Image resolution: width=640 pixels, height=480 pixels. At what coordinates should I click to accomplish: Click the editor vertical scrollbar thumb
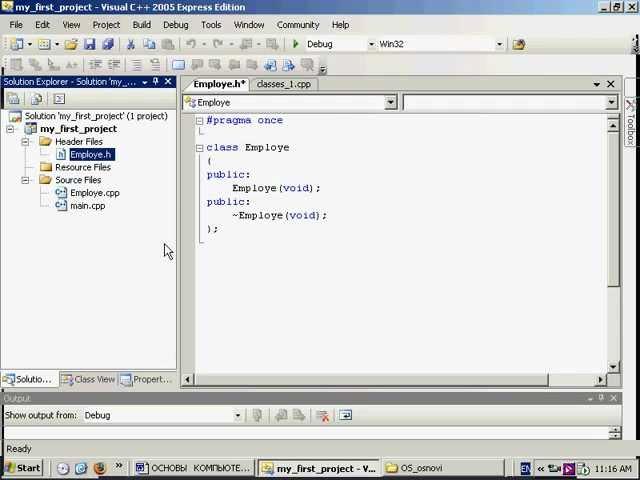click(x=613, y=209)
